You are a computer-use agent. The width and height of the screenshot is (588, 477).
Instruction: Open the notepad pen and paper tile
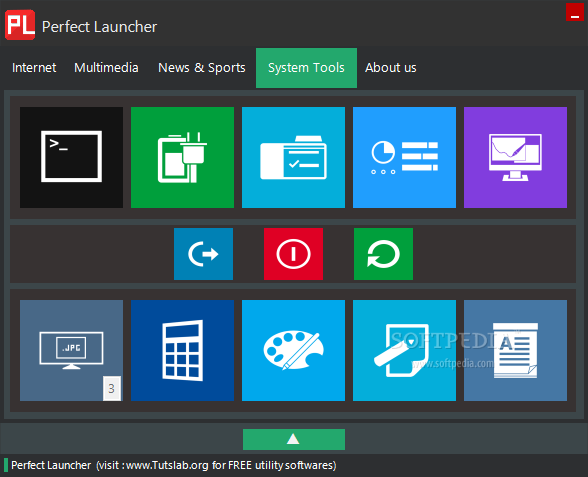pos(404,350)
